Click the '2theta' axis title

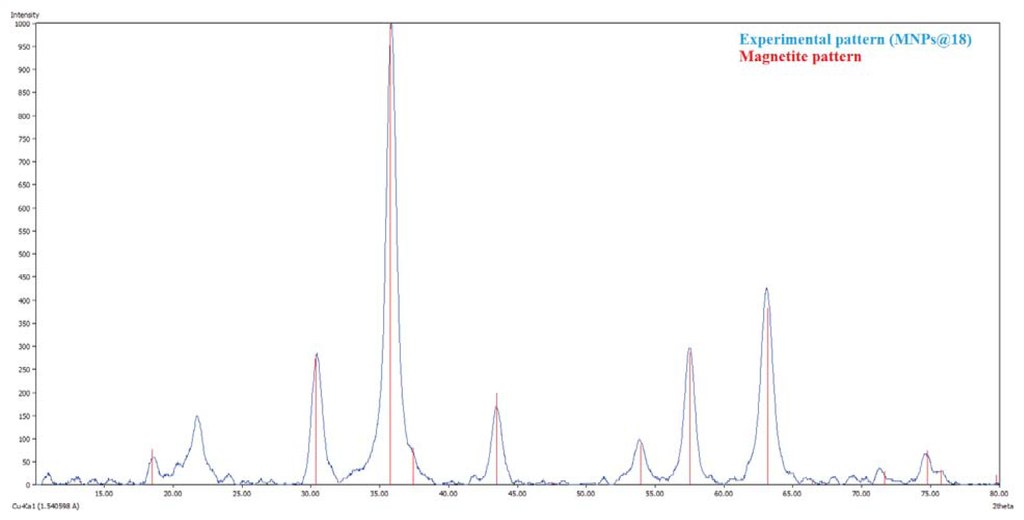coord(1001,506)
